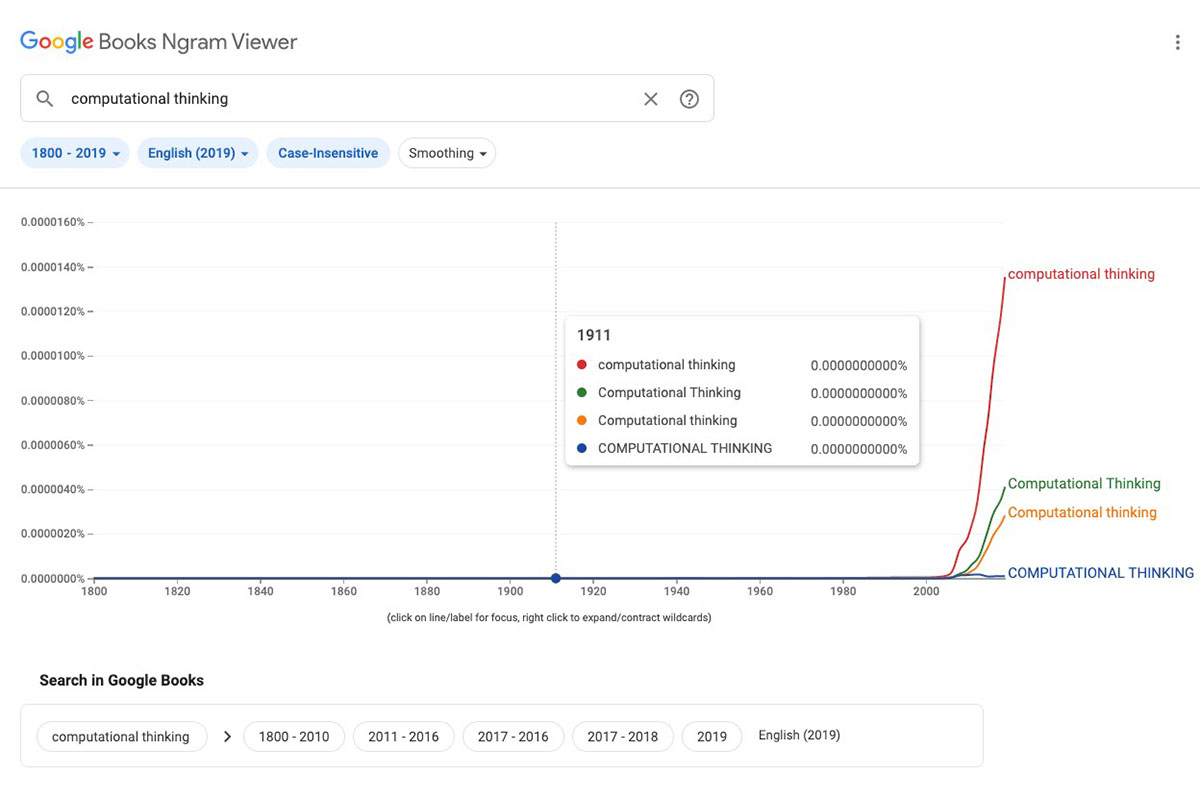The height and width of the screenshot is (800, 1200).
Task: Open the 1800 - 2019 year range dropdown
Action: point(75,153)
